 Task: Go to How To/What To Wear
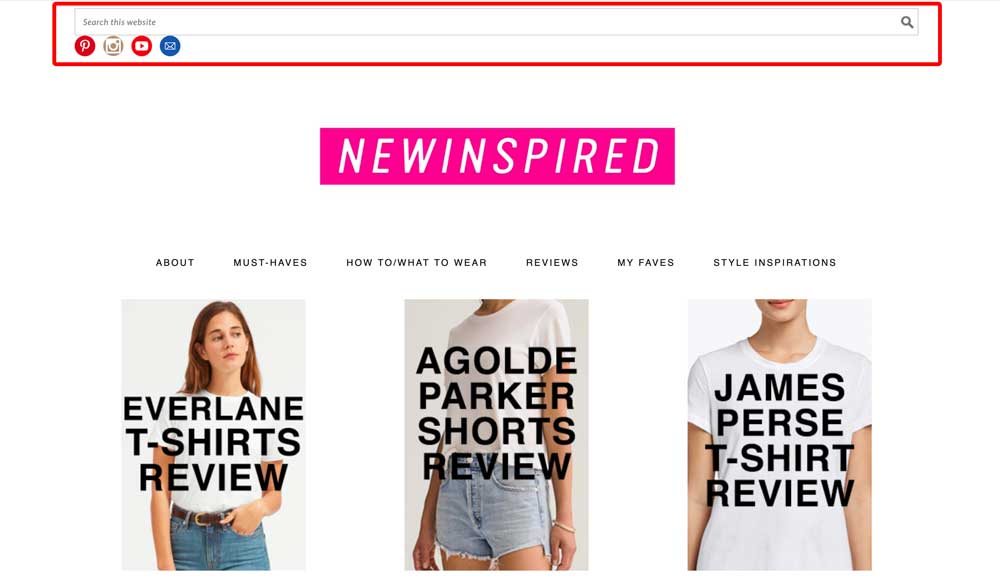416,263
